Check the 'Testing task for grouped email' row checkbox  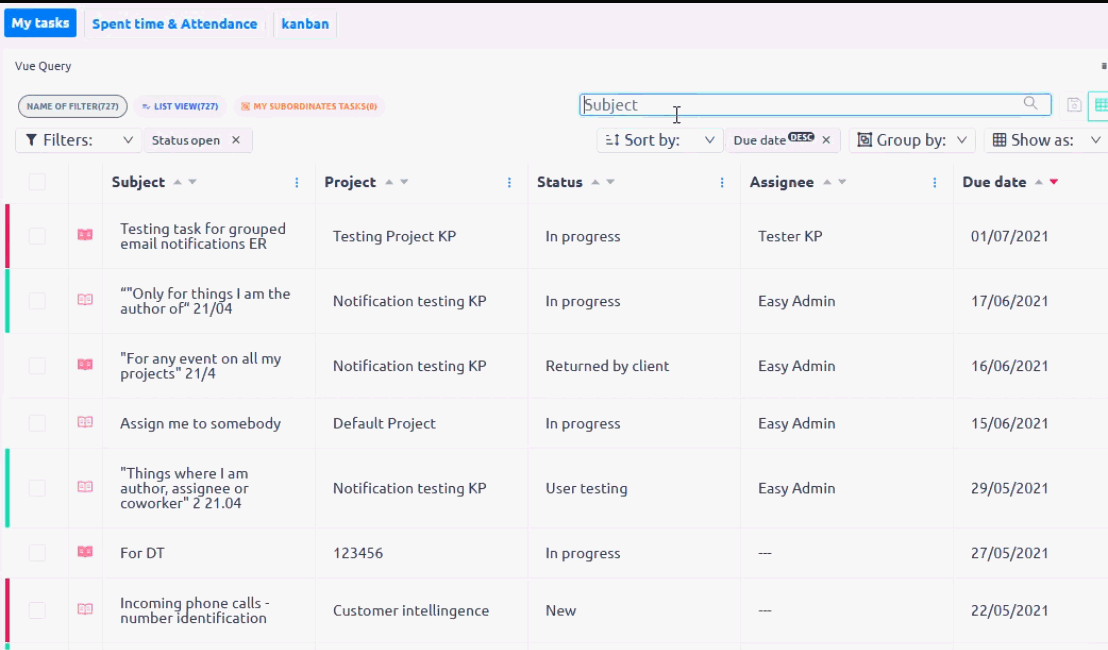pos(37,236)
